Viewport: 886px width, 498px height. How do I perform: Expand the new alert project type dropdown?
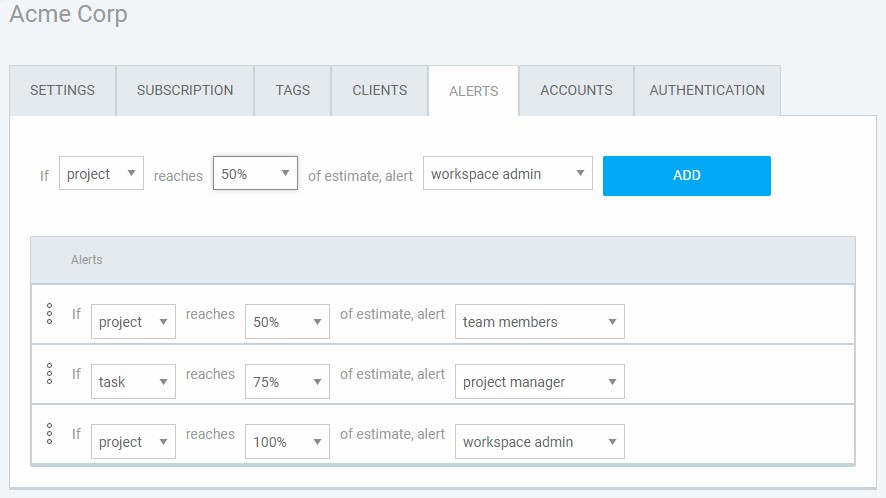coord(101,173)
